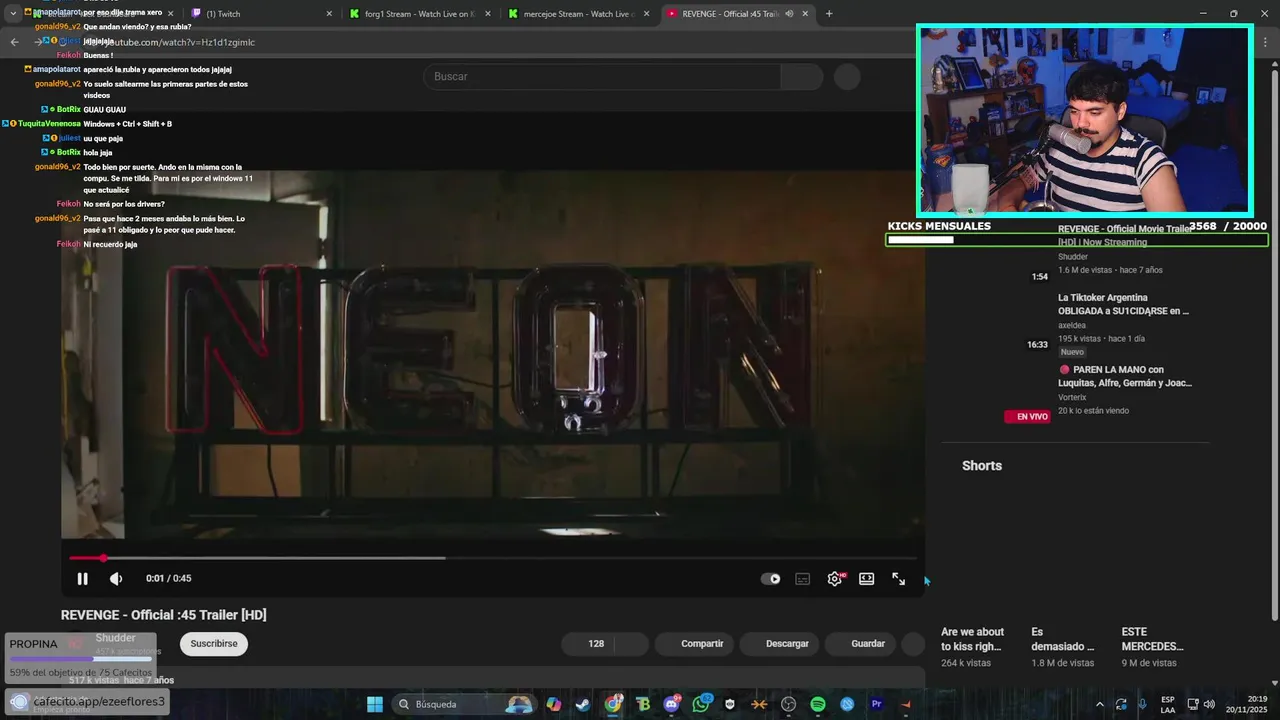This screenshot has height=720, width=1280.
Task: Open Steam from the taskbar
Action: pos(582,704)
